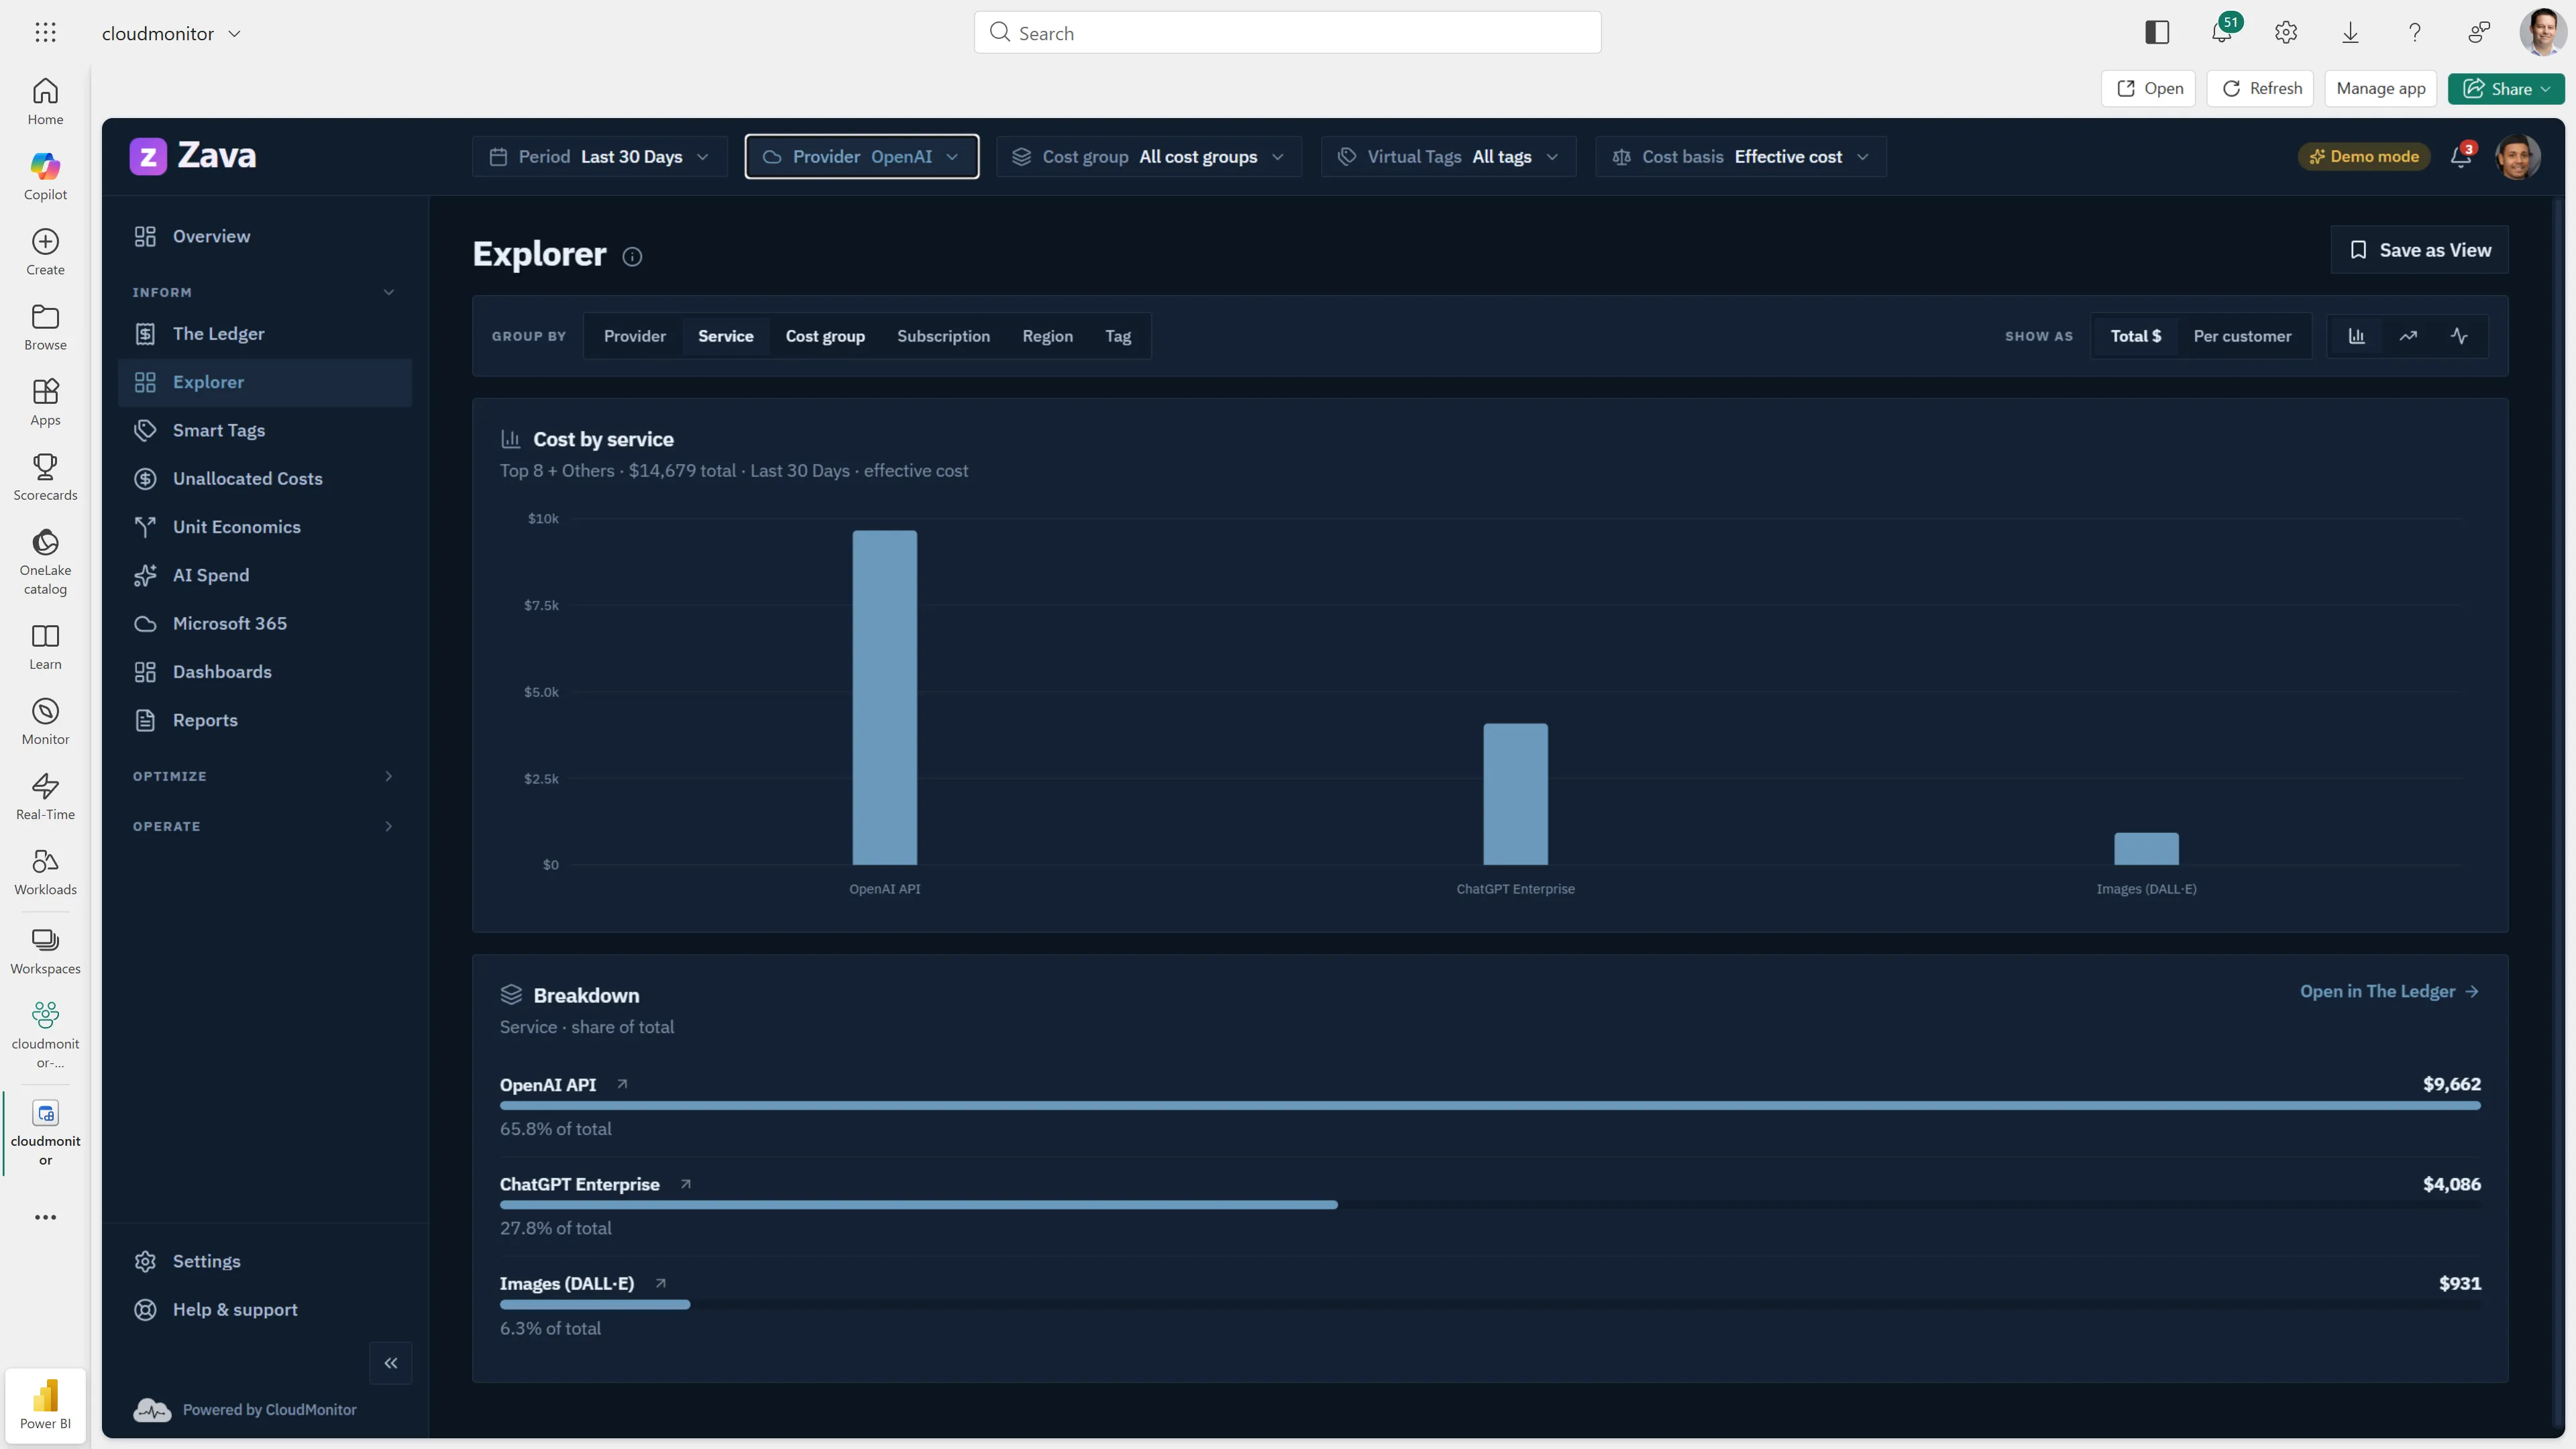Switch to bar chart view icon

click(x=2357, y=336)
